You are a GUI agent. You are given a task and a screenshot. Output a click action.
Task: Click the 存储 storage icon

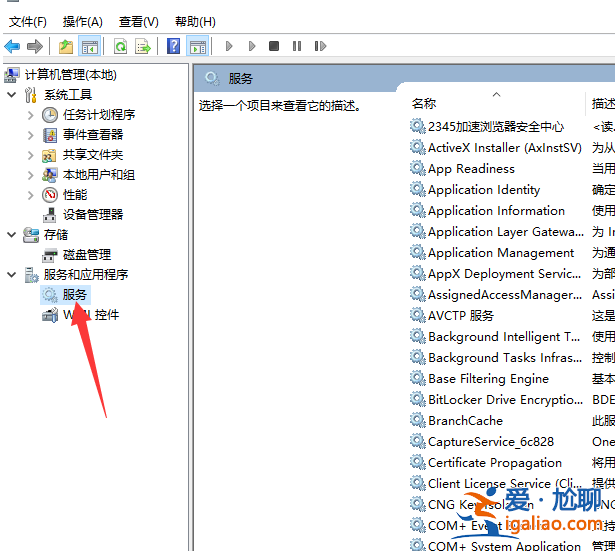pos(31,235)
